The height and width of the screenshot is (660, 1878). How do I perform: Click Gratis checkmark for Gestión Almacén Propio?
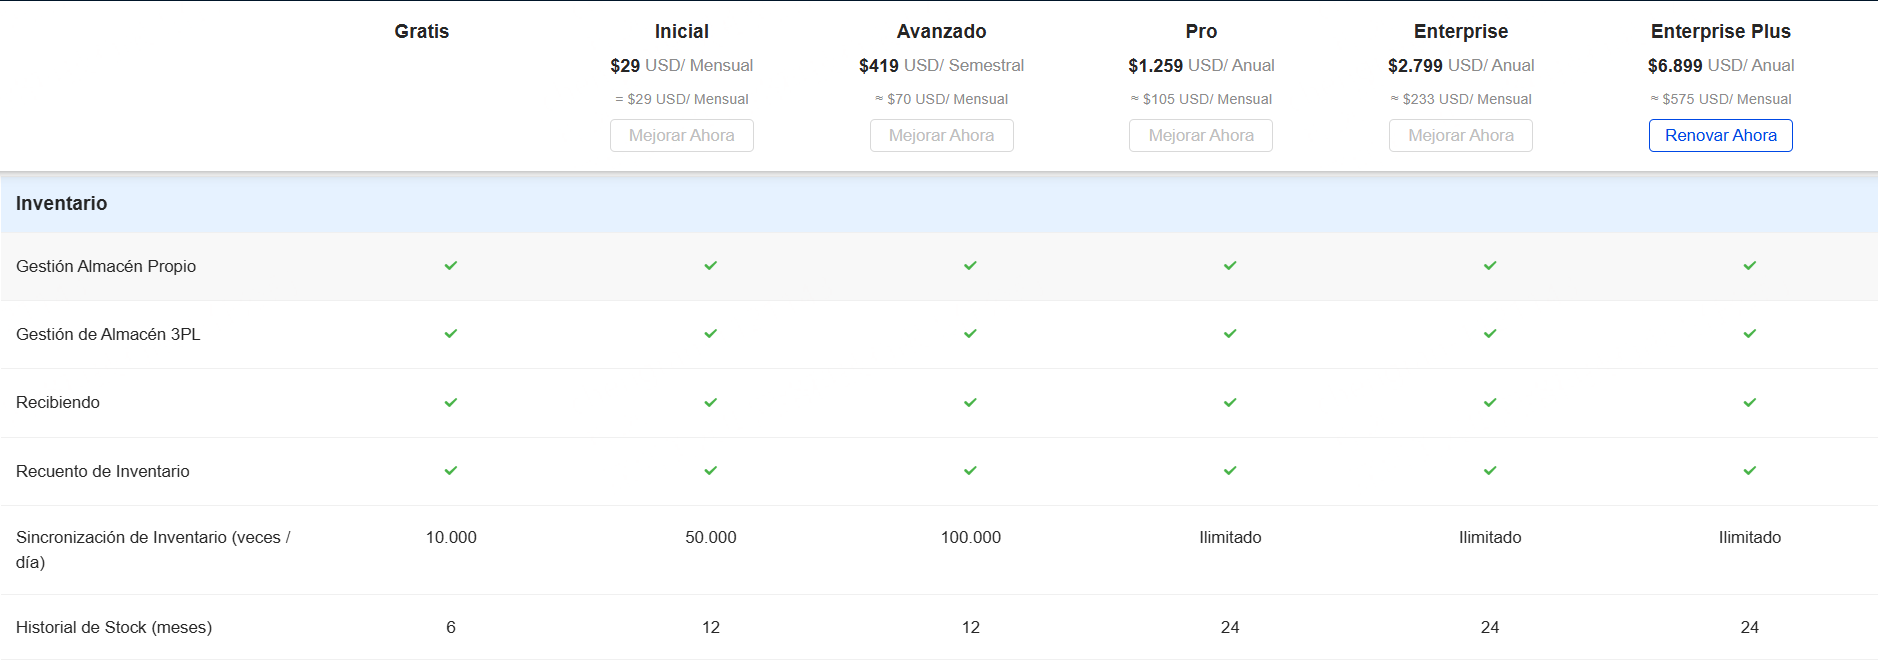pos(451,266)
